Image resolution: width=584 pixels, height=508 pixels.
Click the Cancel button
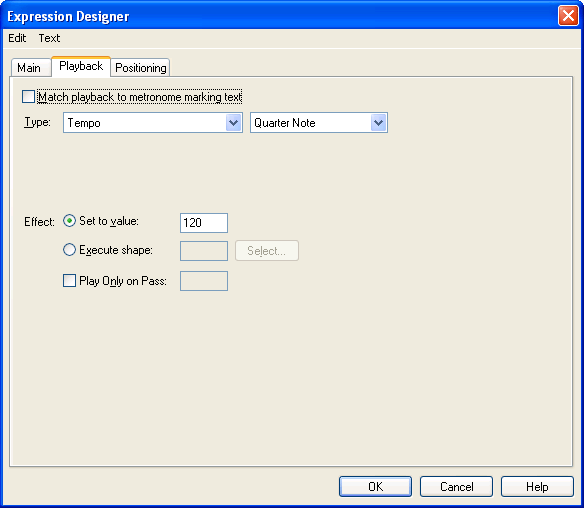pyautogui.click(x=456, y=486)
